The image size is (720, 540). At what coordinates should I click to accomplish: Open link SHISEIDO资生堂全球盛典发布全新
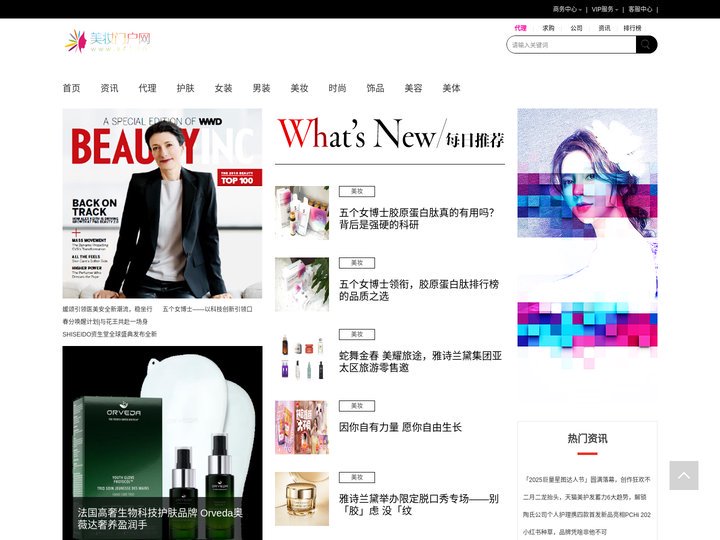point(110,334)
